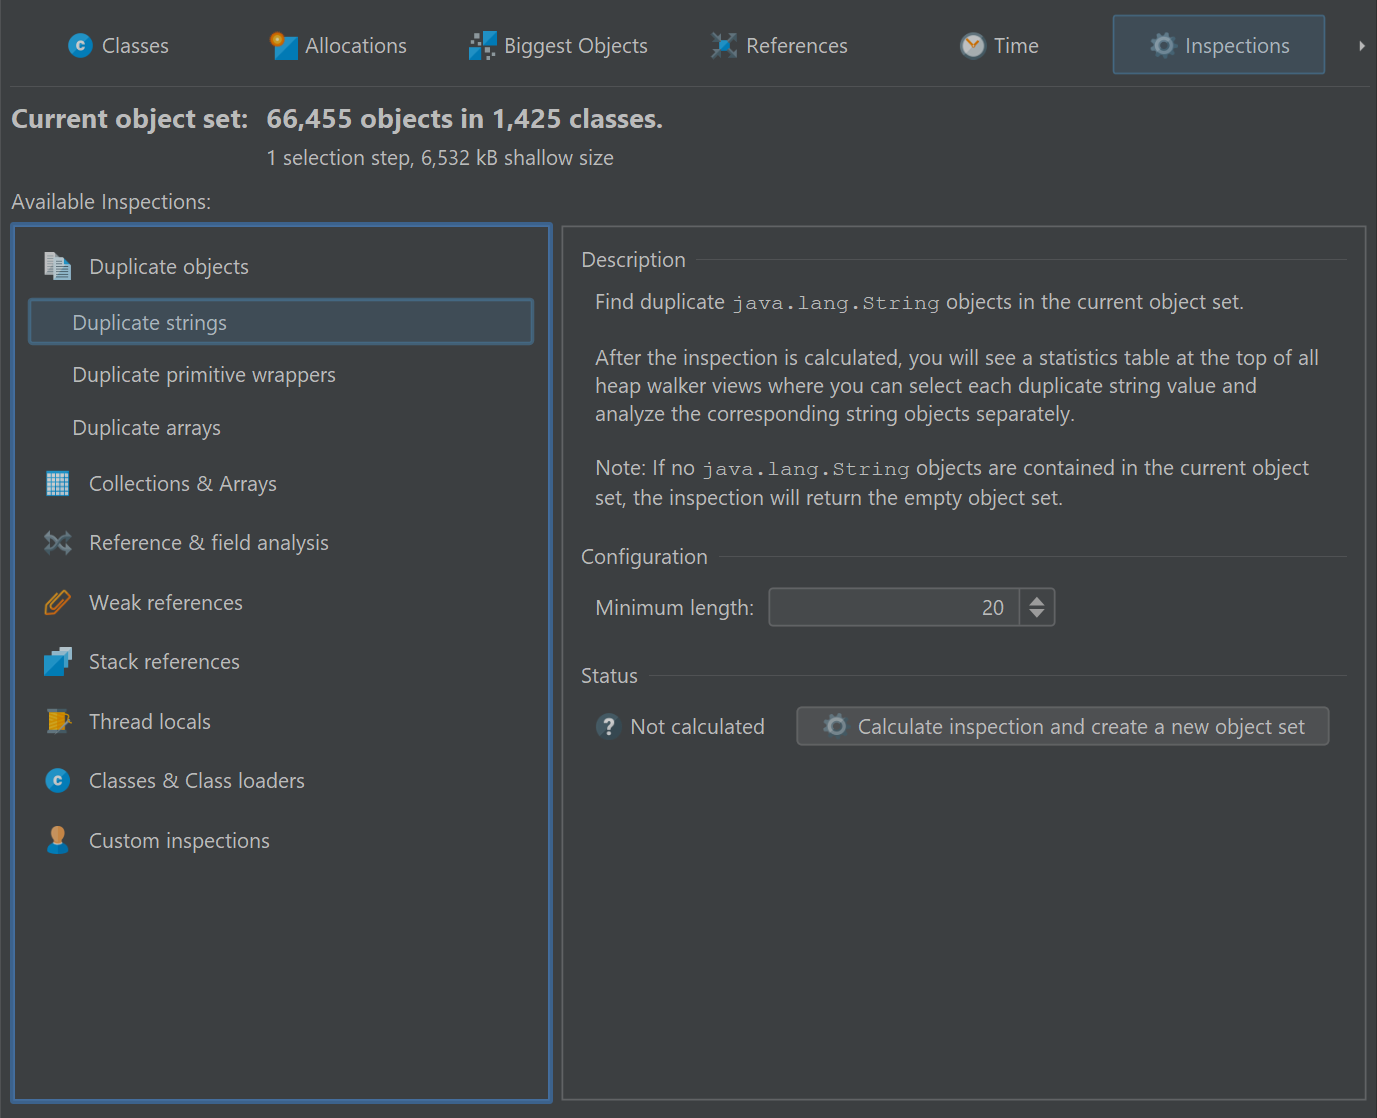Click Calculate inspection and create new object set

[1063, 726]
